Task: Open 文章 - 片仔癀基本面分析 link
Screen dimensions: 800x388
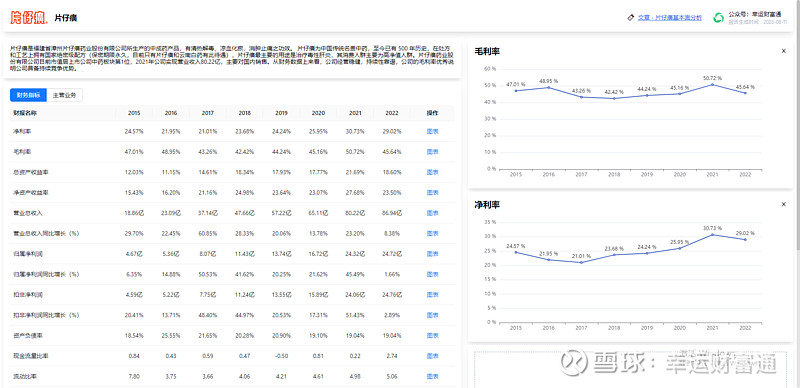Action: click(670, 17)
